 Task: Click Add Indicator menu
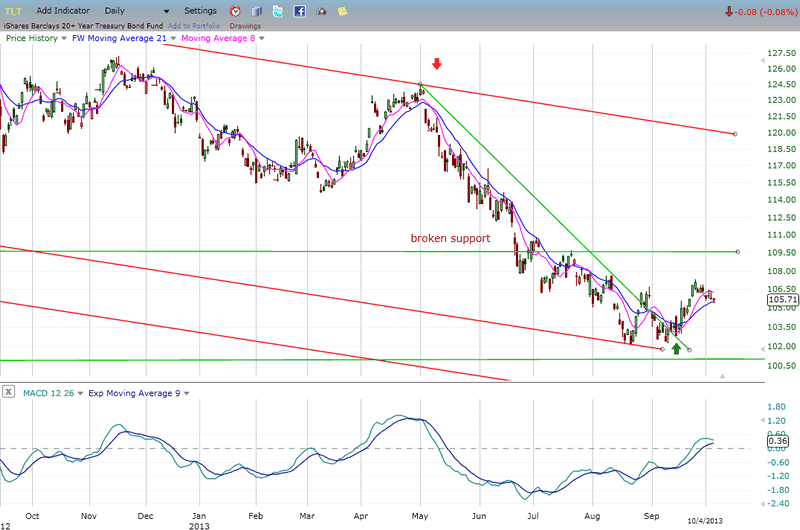[64, 11]
